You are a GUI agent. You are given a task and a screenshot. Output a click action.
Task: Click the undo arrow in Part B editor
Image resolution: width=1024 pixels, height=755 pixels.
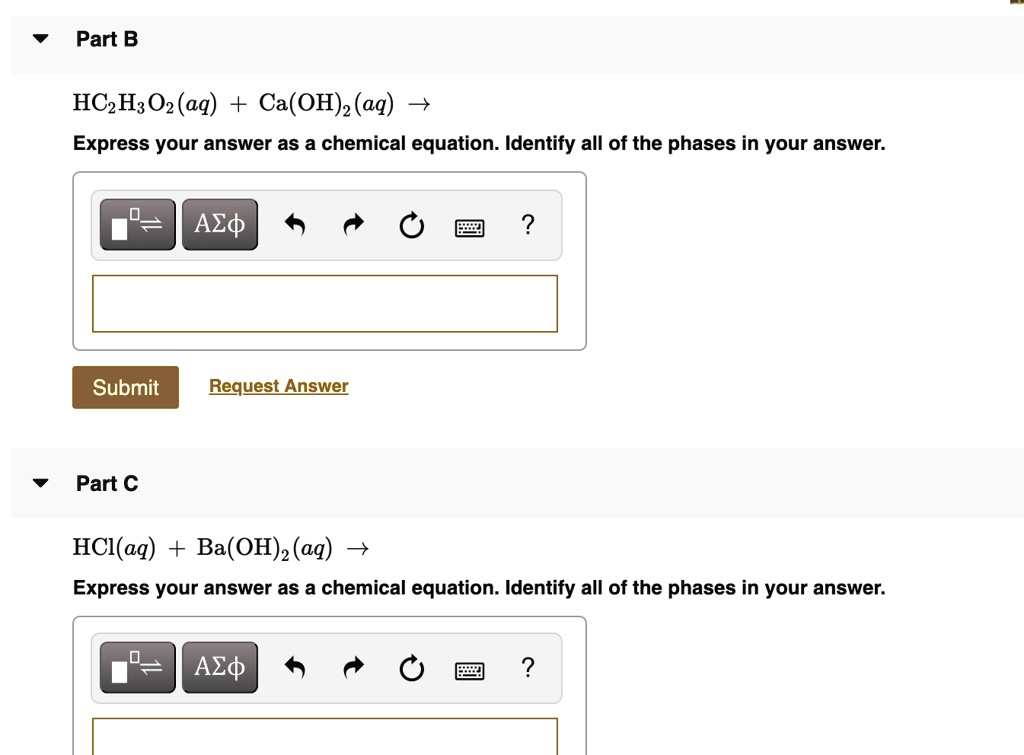(x=294, y=224)
